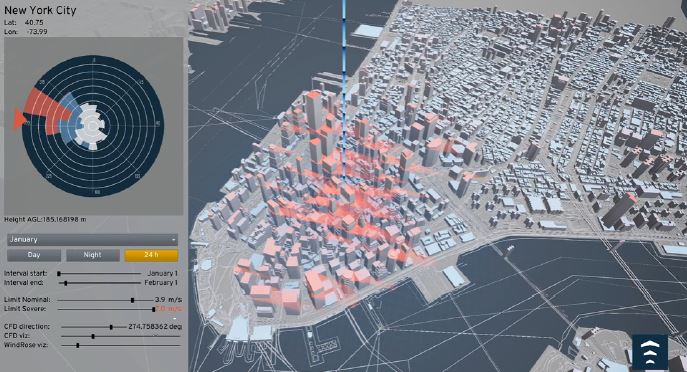687x372 pixels.
Task: Click the stacked chevrons logo icon
Action: point(650,352)
